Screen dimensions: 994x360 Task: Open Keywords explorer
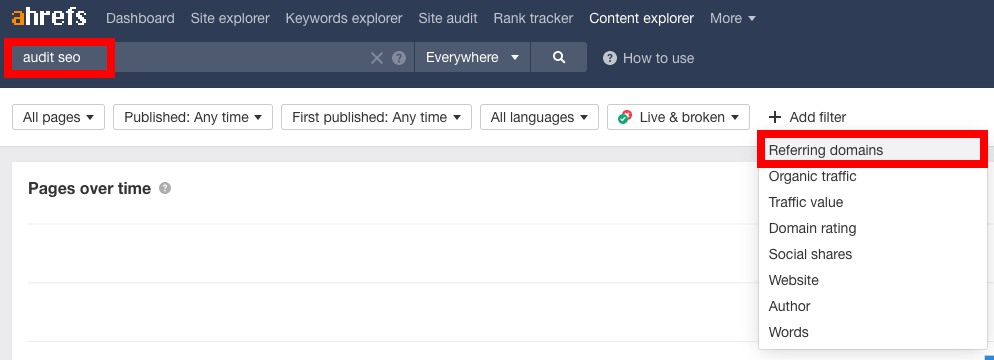(x=344, y=18)
